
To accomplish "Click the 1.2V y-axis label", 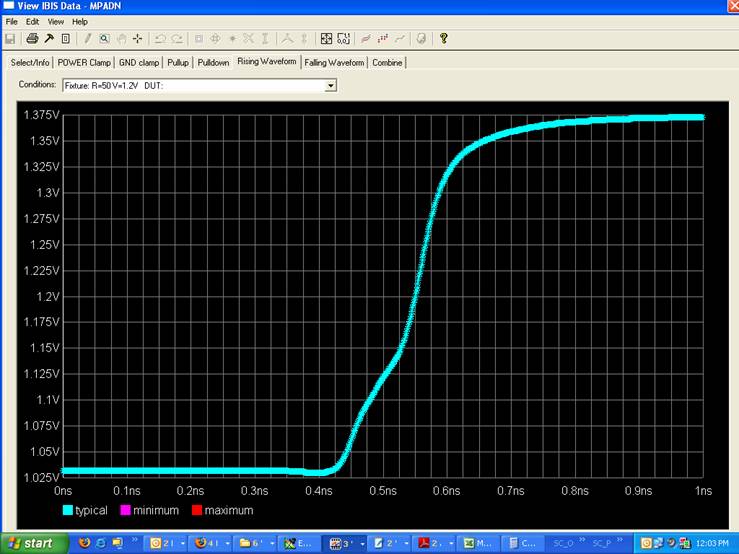I will (x=48, y=297).
